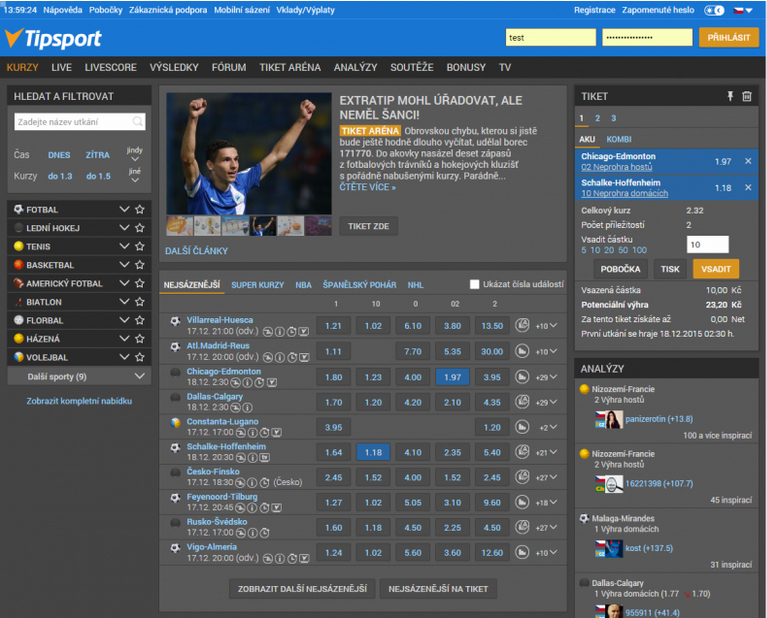This screenshot has width=767, height=618.
Task: Enable 'Ukázat čísla událostí' checkbox
Action: coord(474,284)
